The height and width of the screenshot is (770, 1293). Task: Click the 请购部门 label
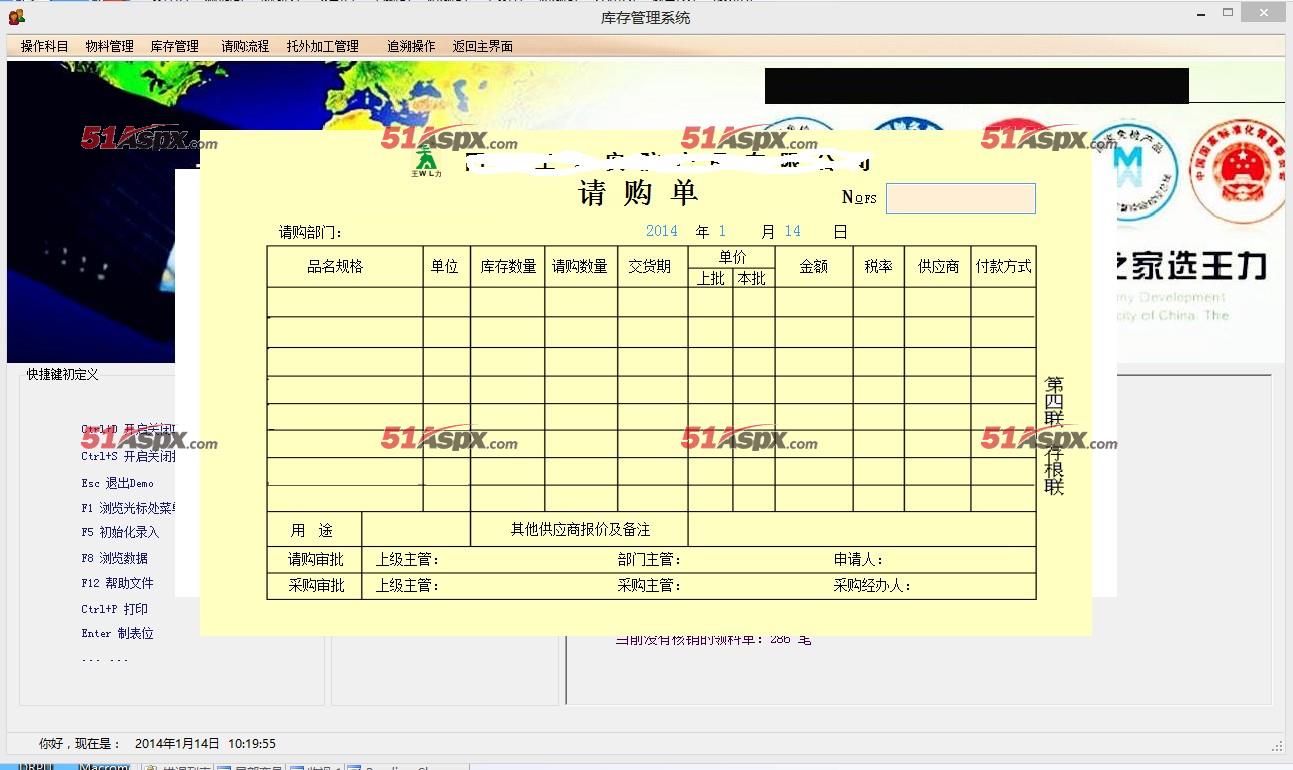[x=310, y=232]
